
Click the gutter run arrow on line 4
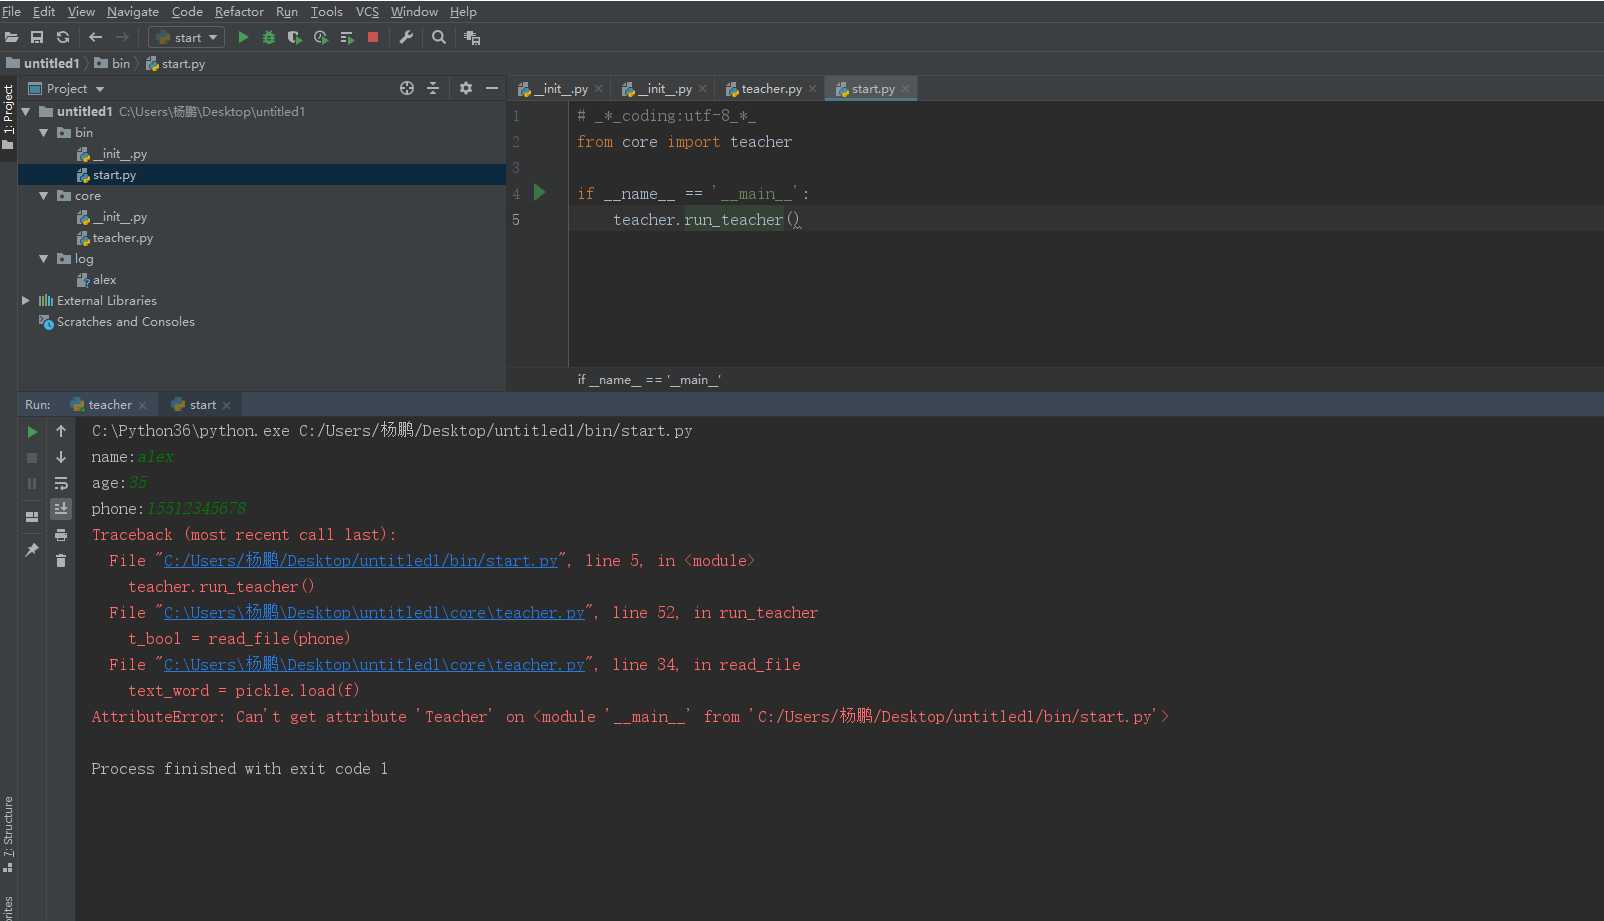coord(540,192)
